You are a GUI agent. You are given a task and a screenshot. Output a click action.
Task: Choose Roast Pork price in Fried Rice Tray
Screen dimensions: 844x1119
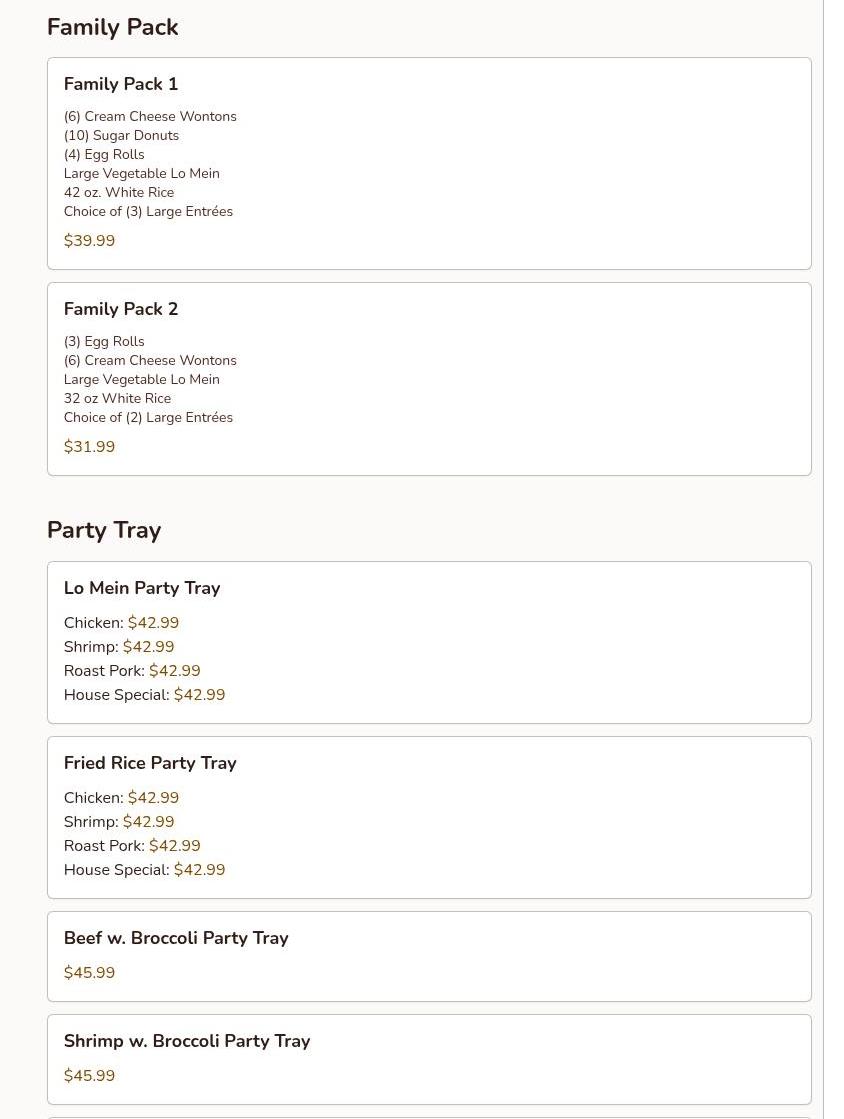[x=174, y=846]
